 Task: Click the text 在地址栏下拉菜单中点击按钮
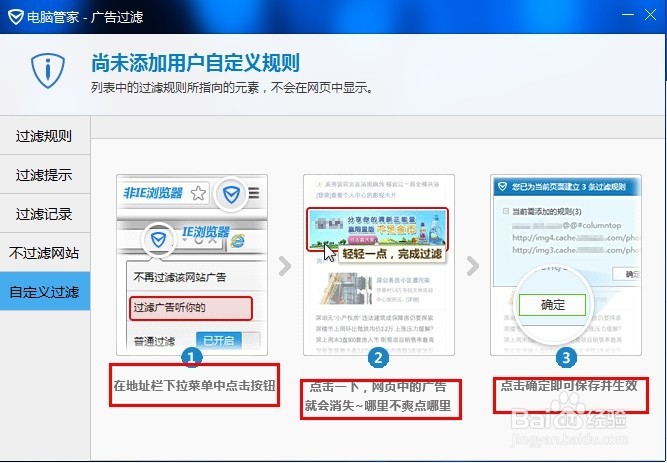point(194,386)
